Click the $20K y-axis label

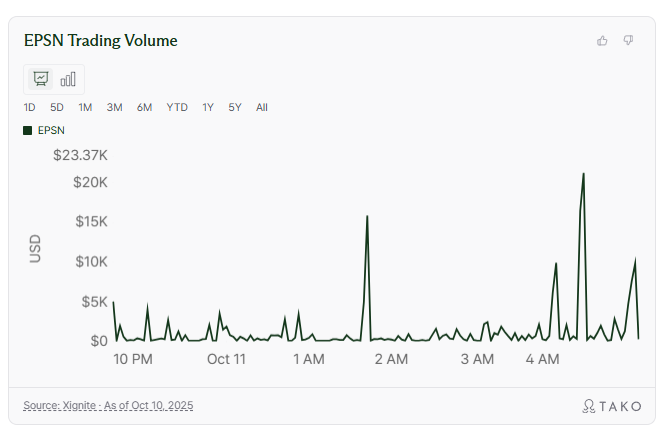(90, 182)
